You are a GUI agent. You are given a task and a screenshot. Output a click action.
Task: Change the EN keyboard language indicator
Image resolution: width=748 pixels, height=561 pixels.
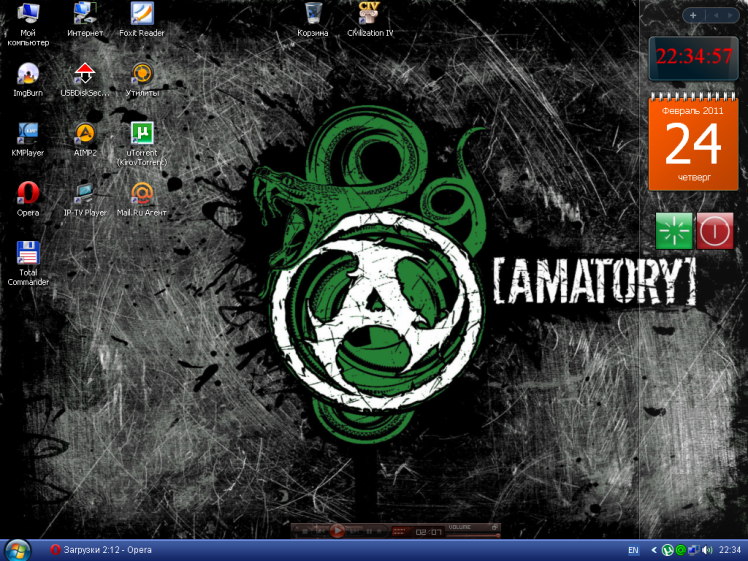click(x=633, y=550)
